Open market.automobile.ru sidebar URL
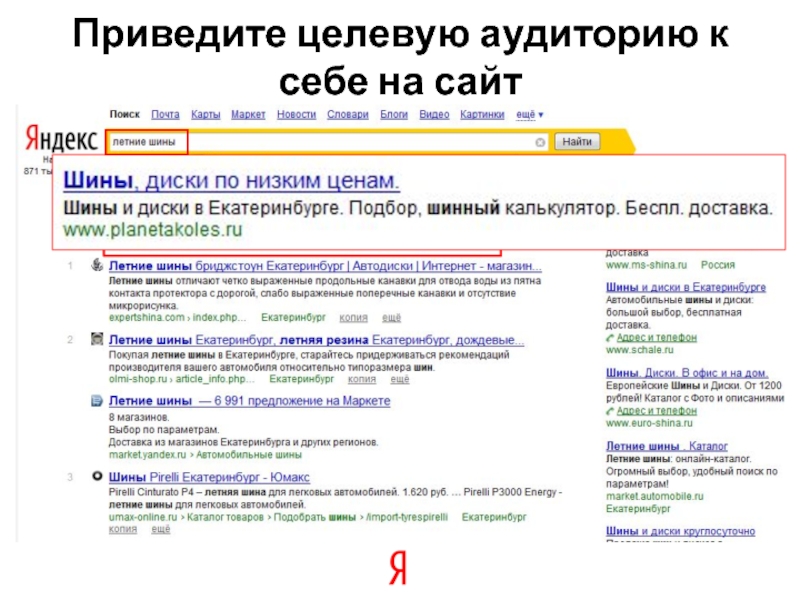 tap(655, 496)
